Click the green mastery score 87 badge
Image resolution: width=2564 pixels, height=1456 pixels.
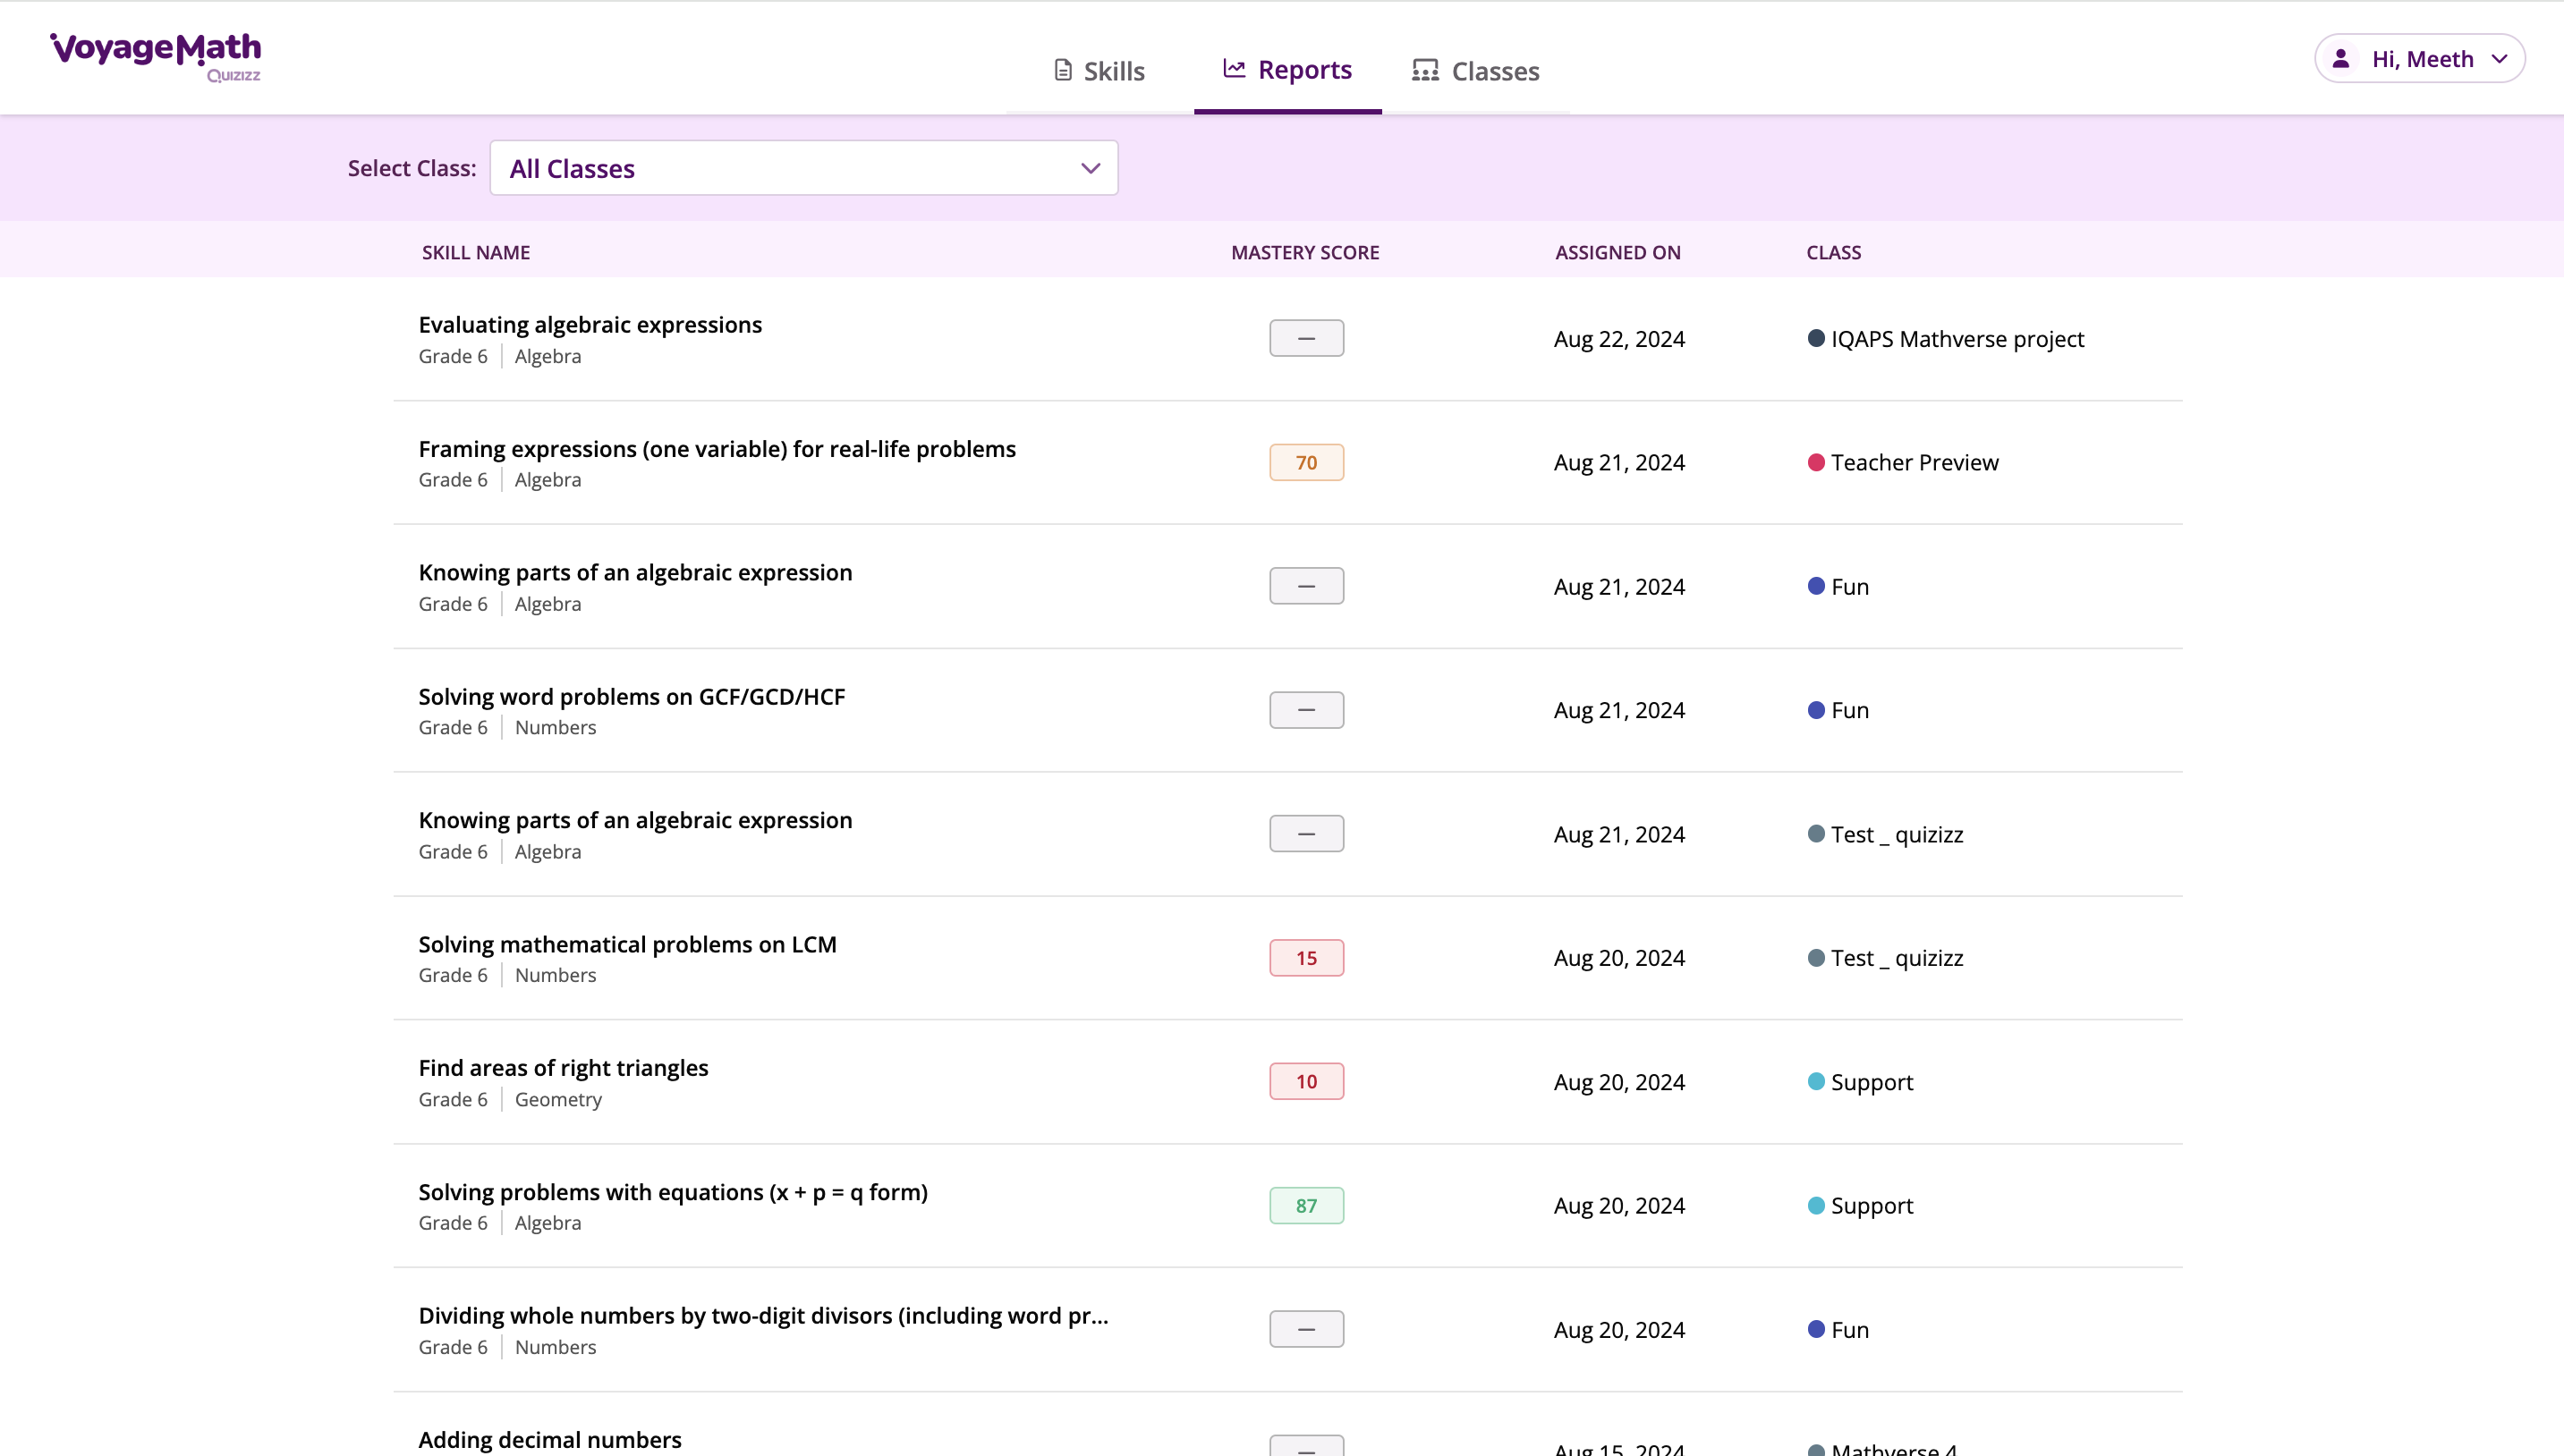1306,1205
